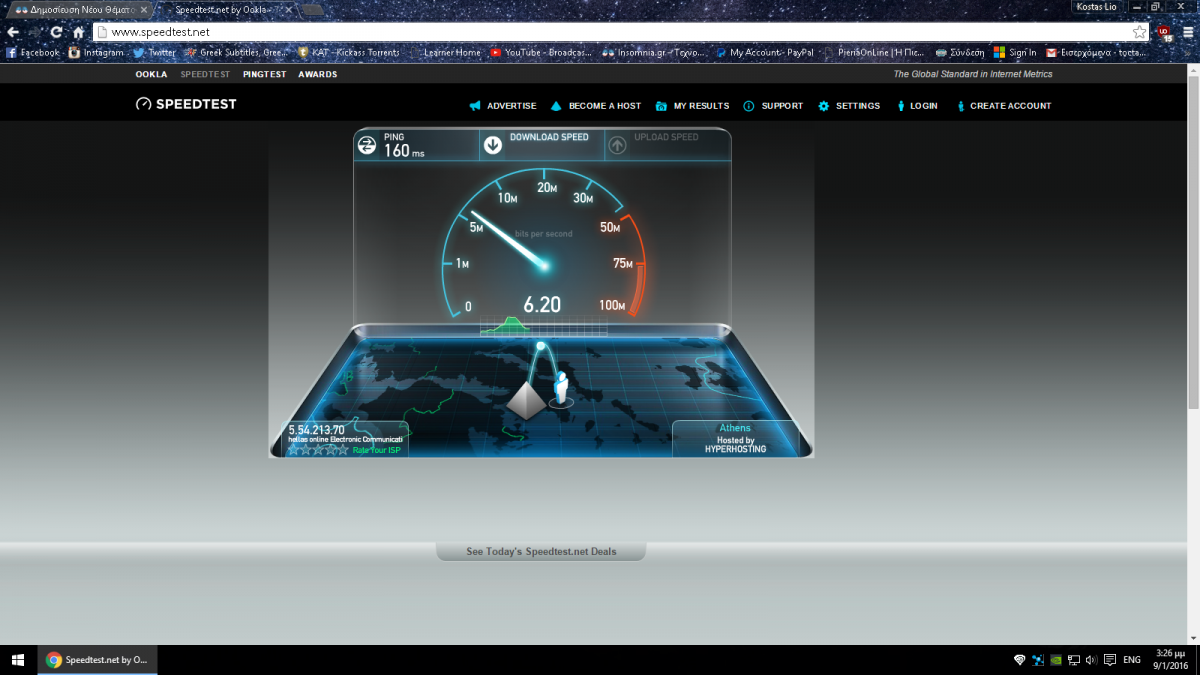This screenshot has height=675, width=1200.
Task: Click the Chrome forward arrow
Action: [35, 32]
